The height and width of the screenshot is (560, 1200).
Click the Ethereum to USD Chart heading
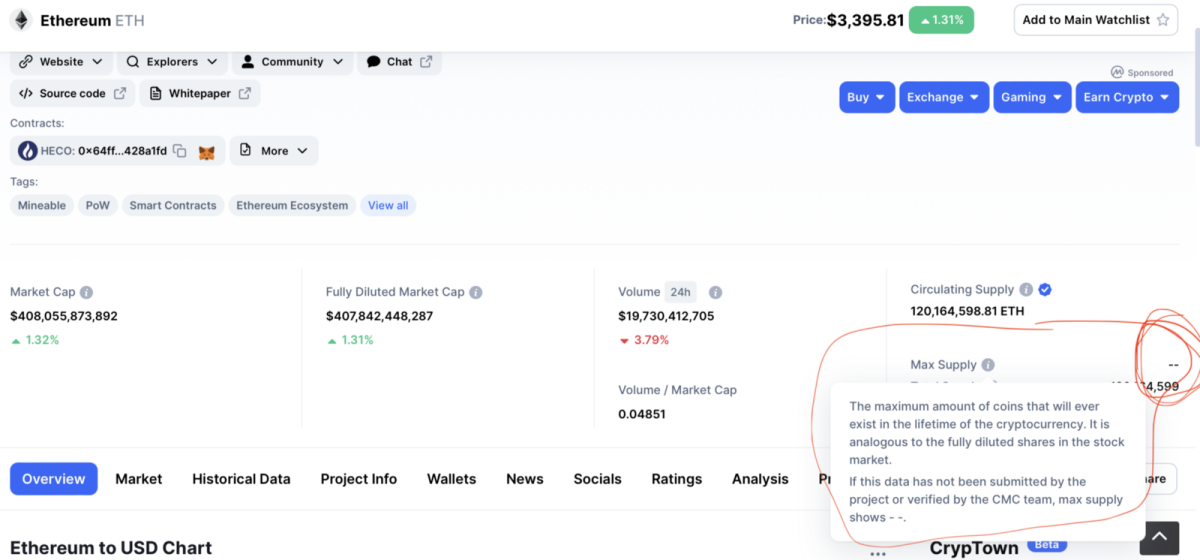111,548
